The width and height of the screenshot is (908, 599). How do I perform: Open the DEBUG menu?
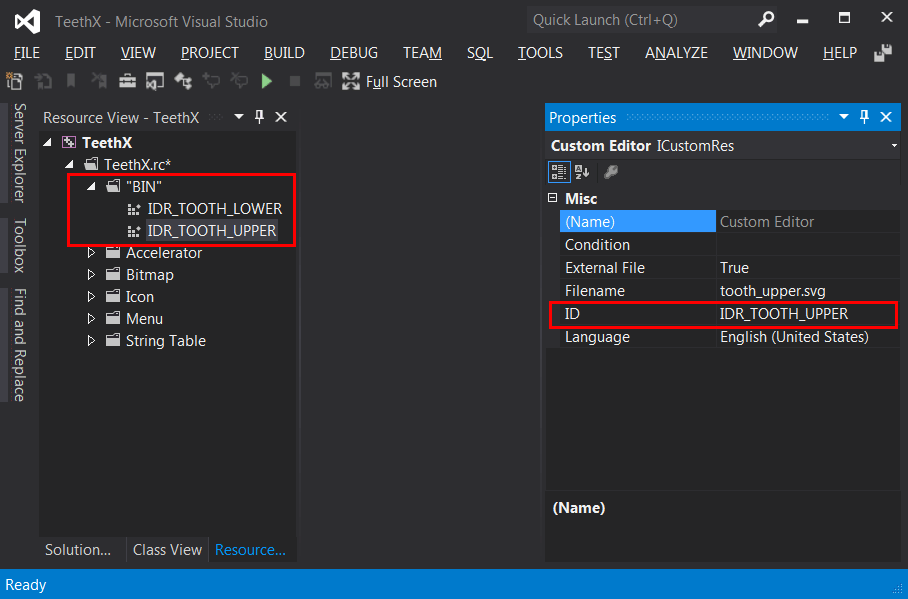[354, 53]
